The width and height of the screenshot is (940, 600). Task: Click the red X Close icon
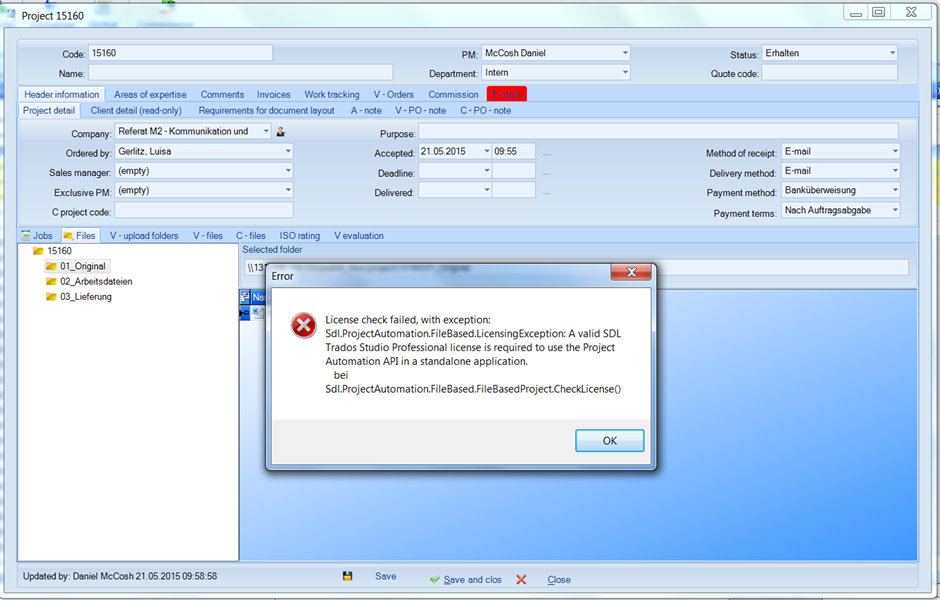pos(521,580)
